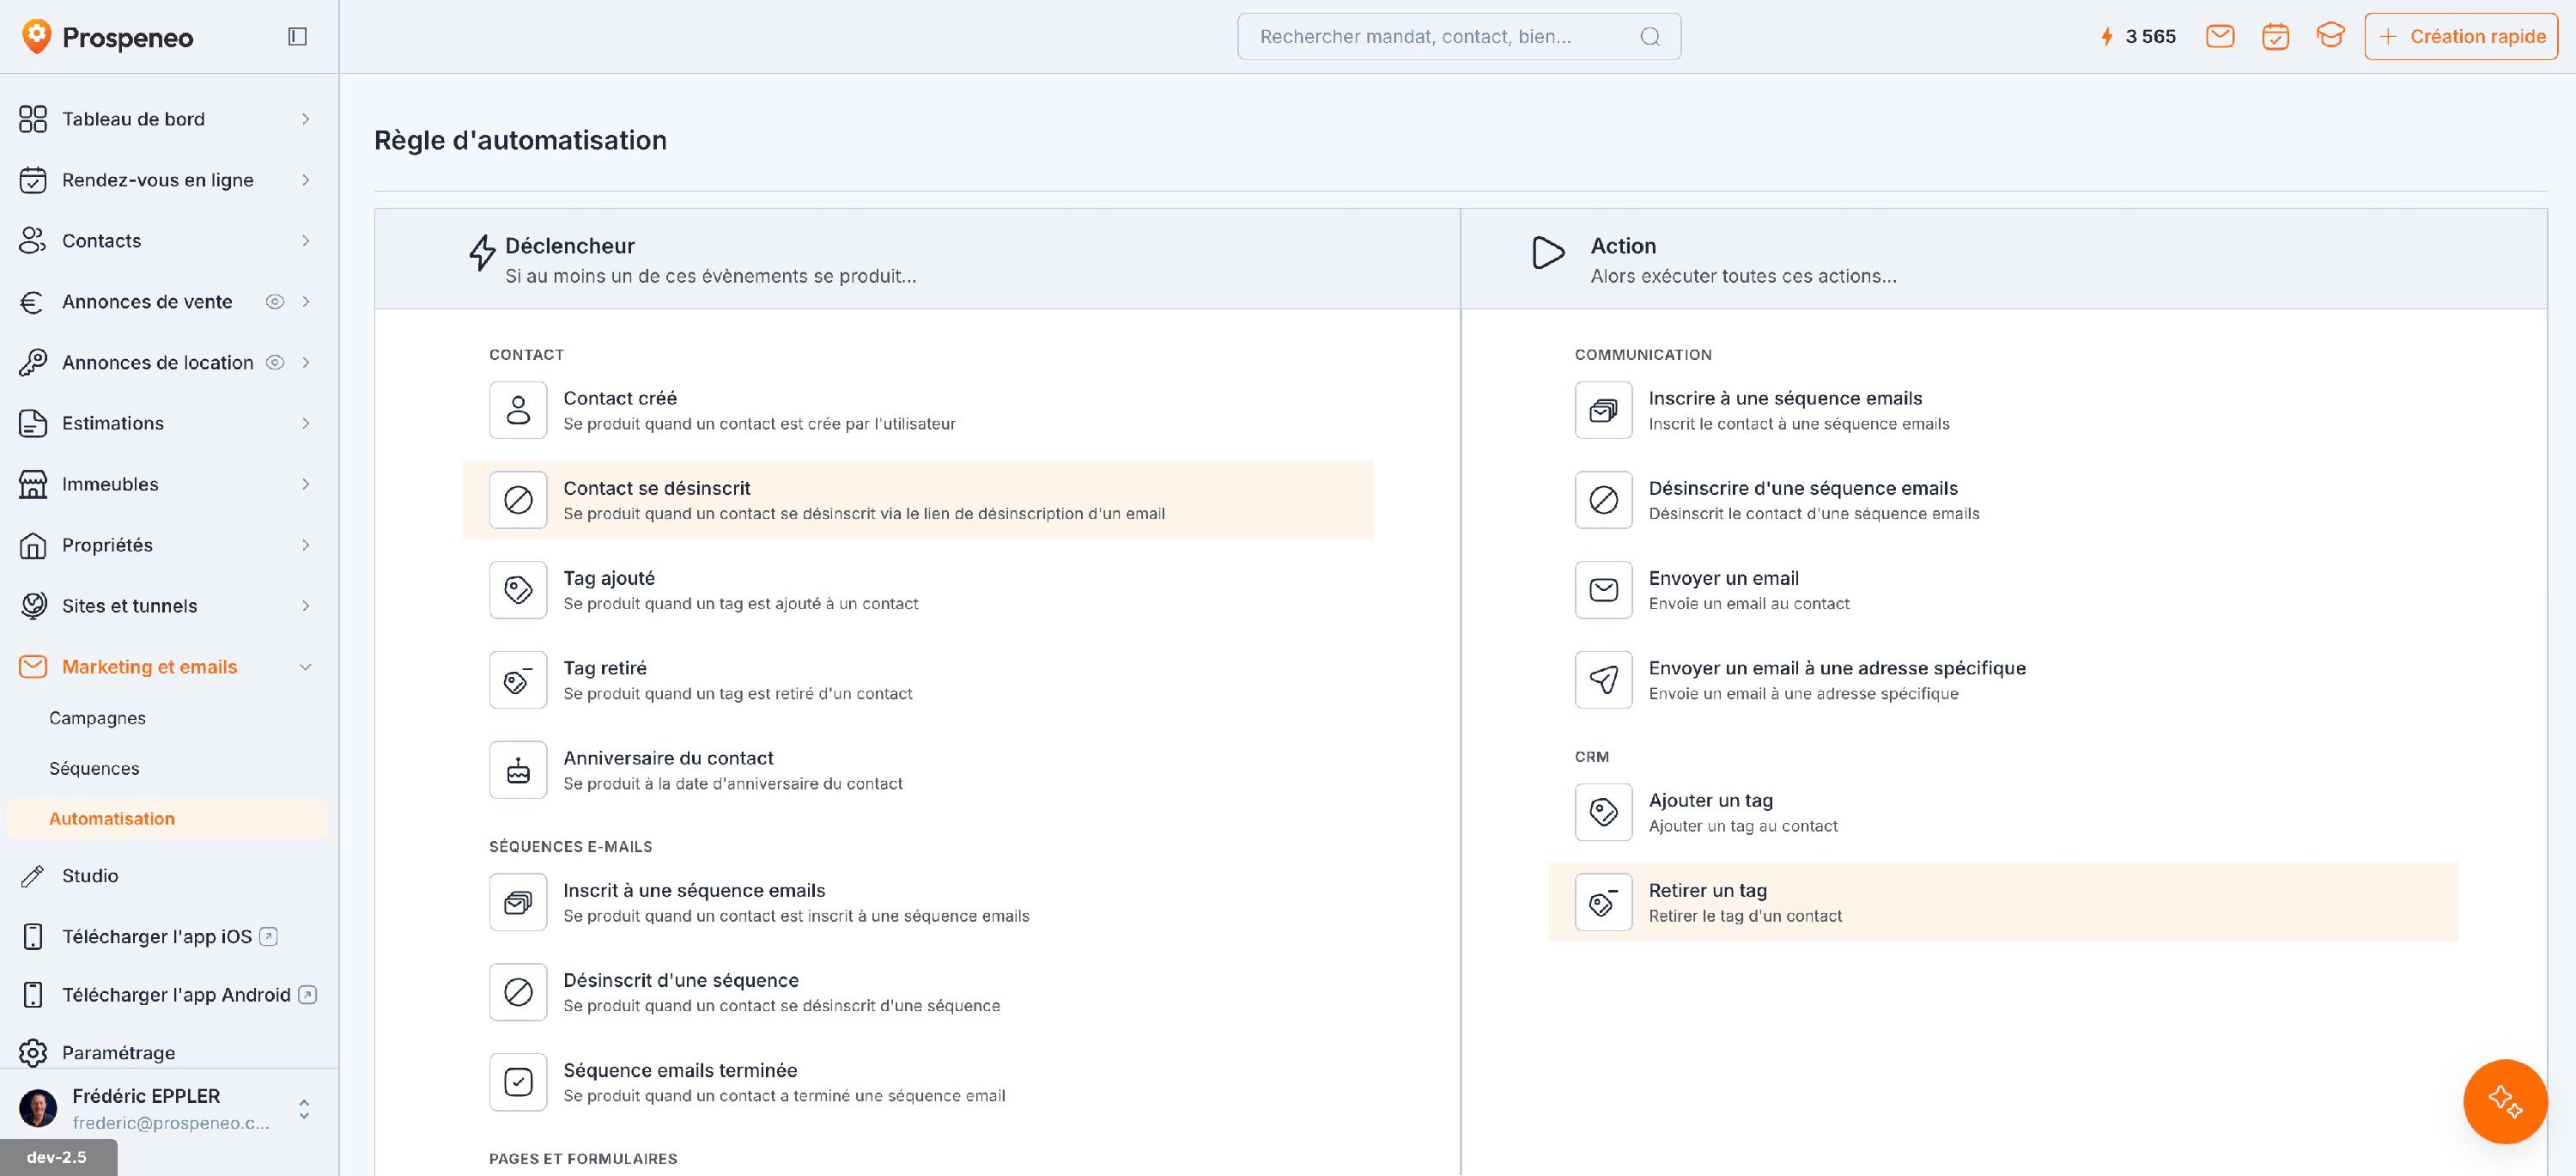Collapse Marketing et emails chevron
Screen dimensions: 2576x1176
pos(306,667)
